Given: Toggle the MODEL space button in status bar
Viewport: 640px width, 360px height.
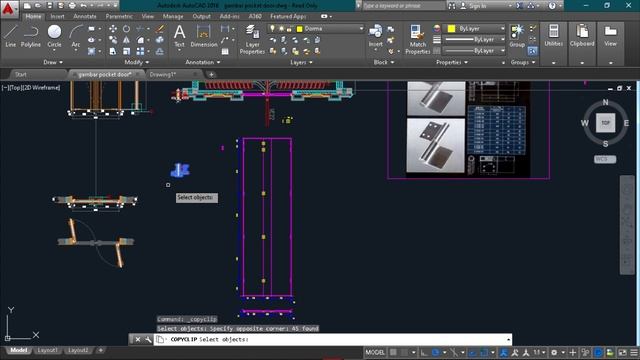Looking at the screenshot, I should click(x=375, y=352).
